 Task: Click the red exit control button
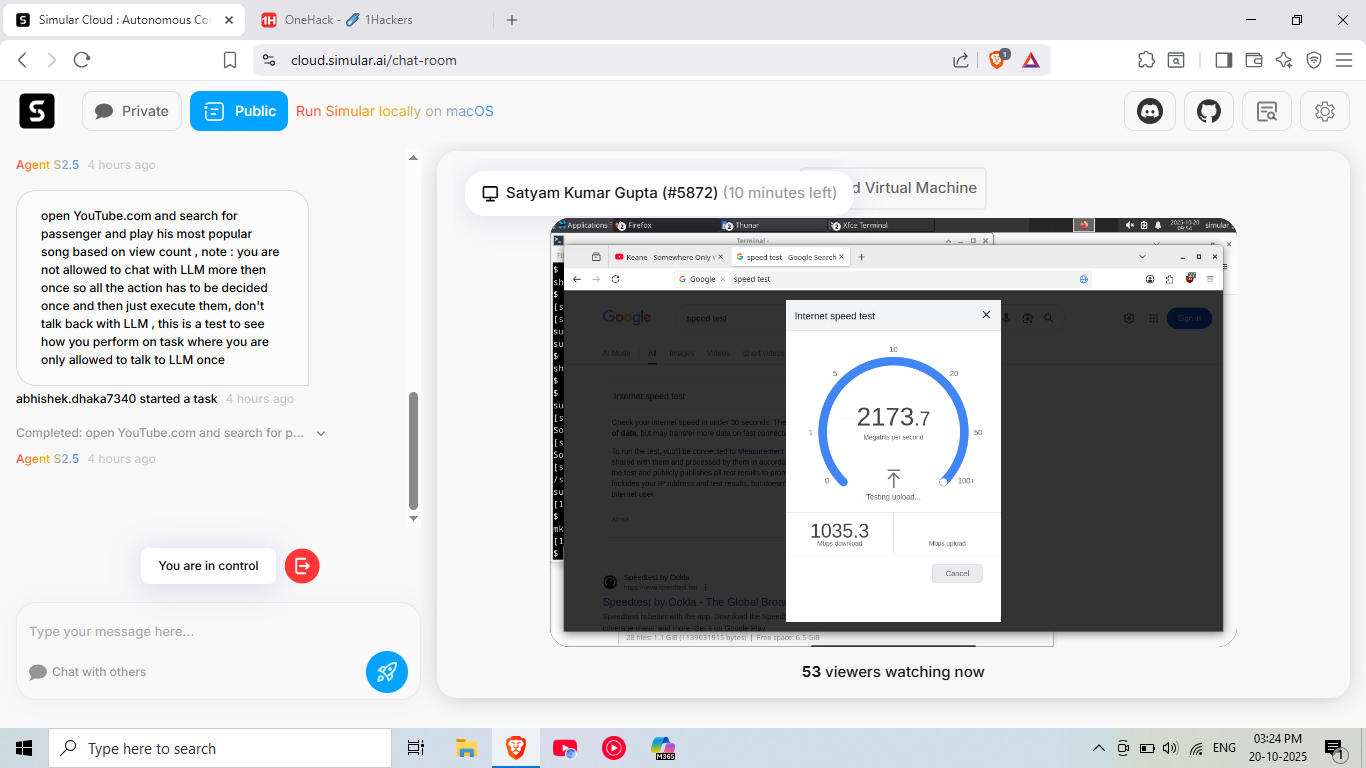tap(302, 566)
